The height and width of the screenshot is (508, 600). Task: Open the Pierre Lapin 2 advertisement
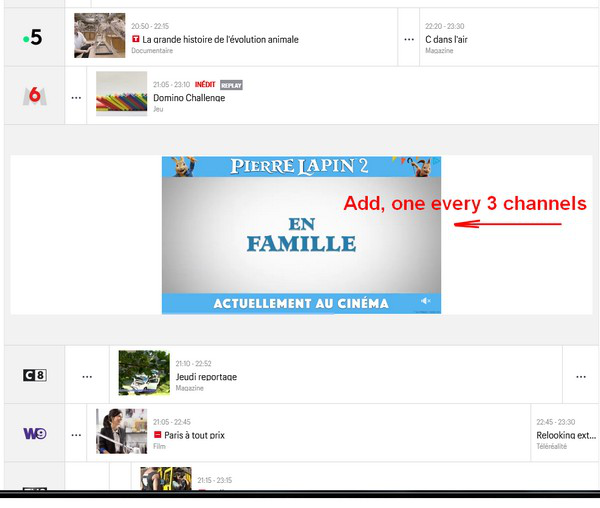tap(301, 235)
